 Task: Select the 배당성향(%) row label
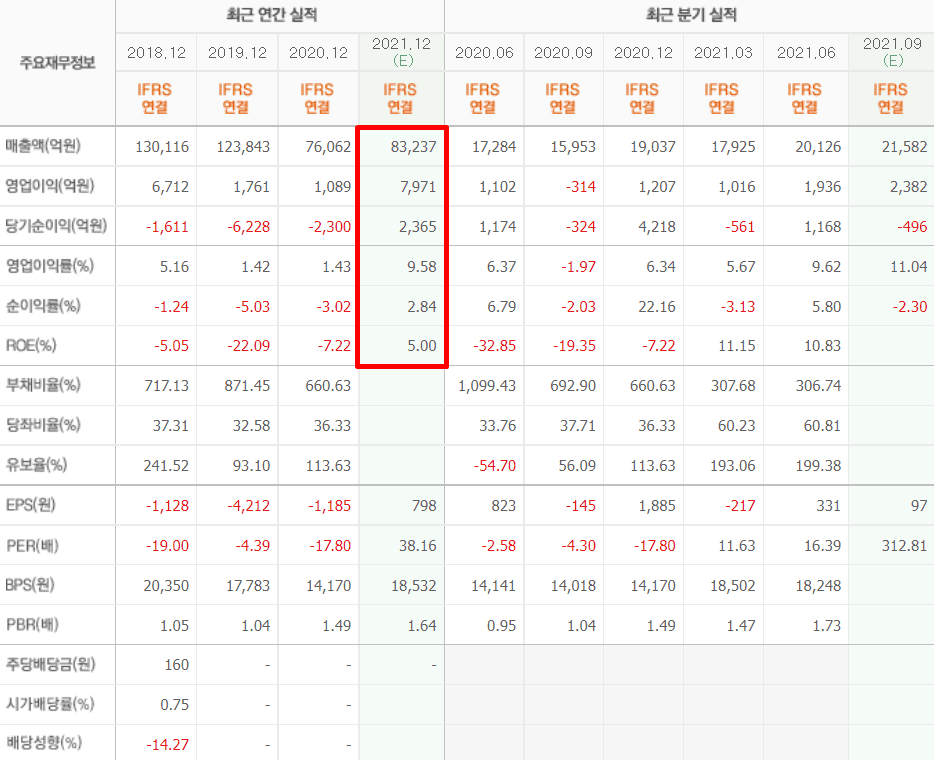(43, 743)
